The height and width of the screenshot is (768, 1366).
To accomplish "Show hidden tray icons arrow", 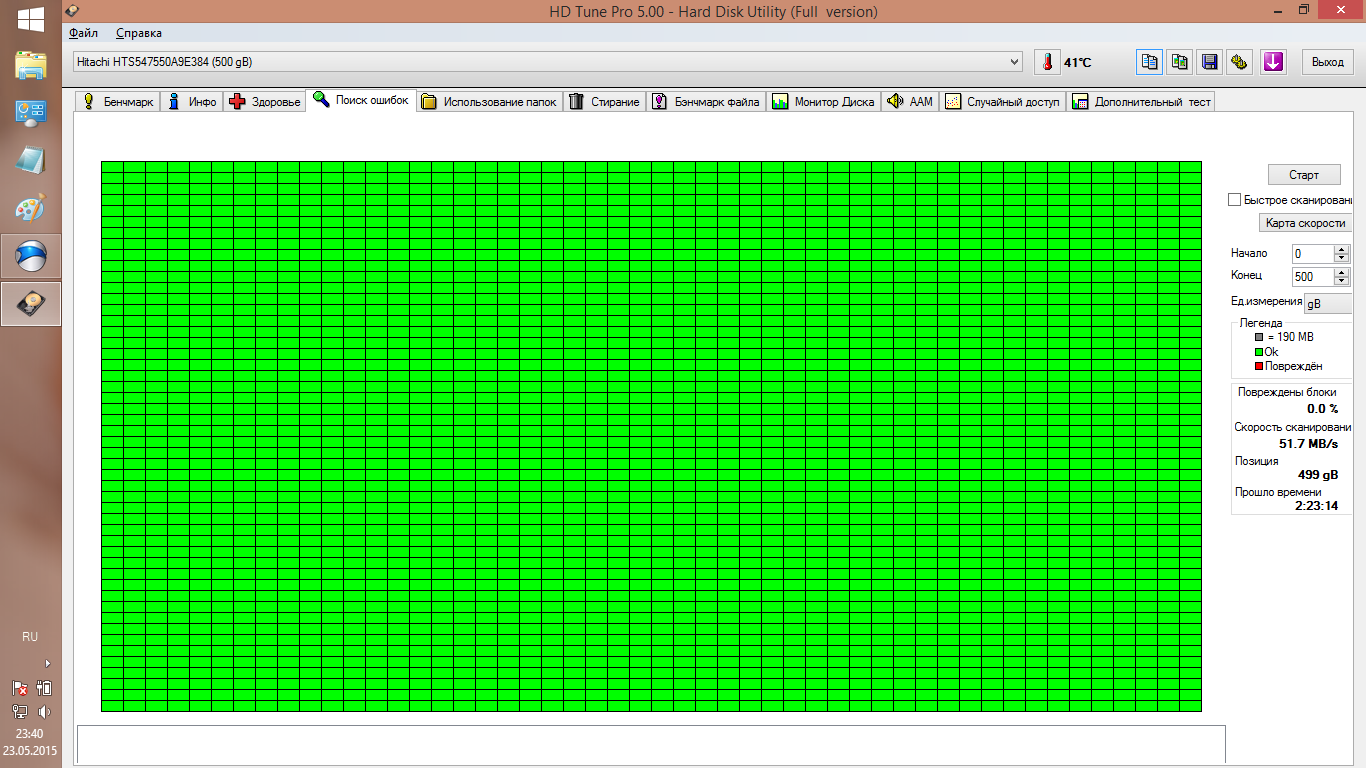I will click(x=47, y=663).
